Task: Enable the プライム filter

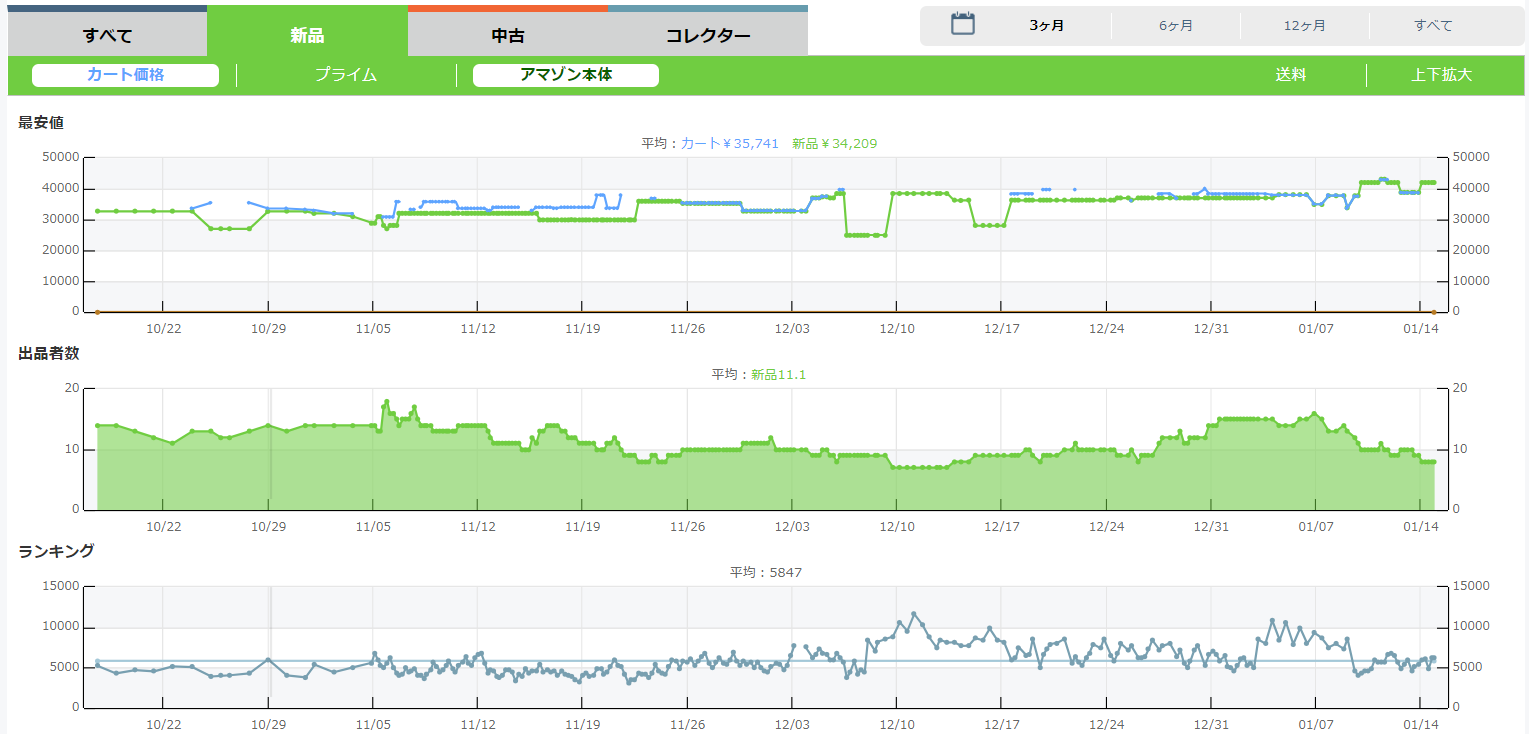Action: (346, 75)
